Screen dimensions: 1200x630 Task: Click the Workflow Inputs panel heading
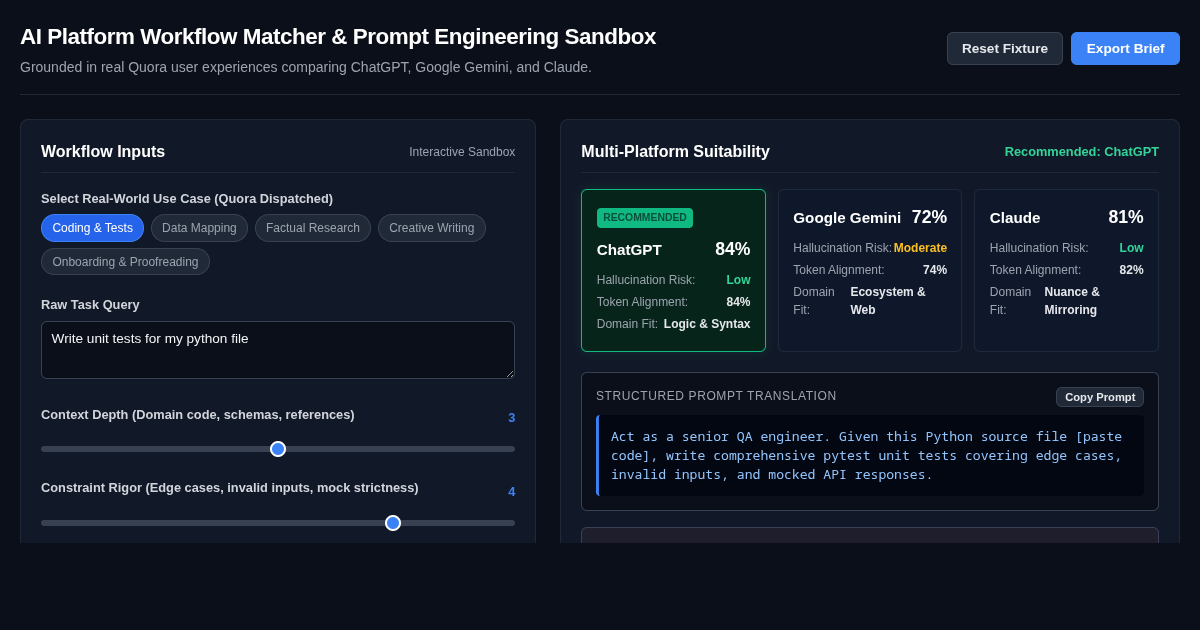103,152
